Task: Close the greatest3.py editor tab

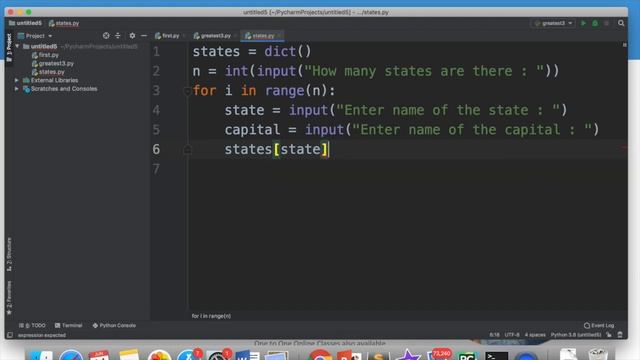Action: point(236,36)
